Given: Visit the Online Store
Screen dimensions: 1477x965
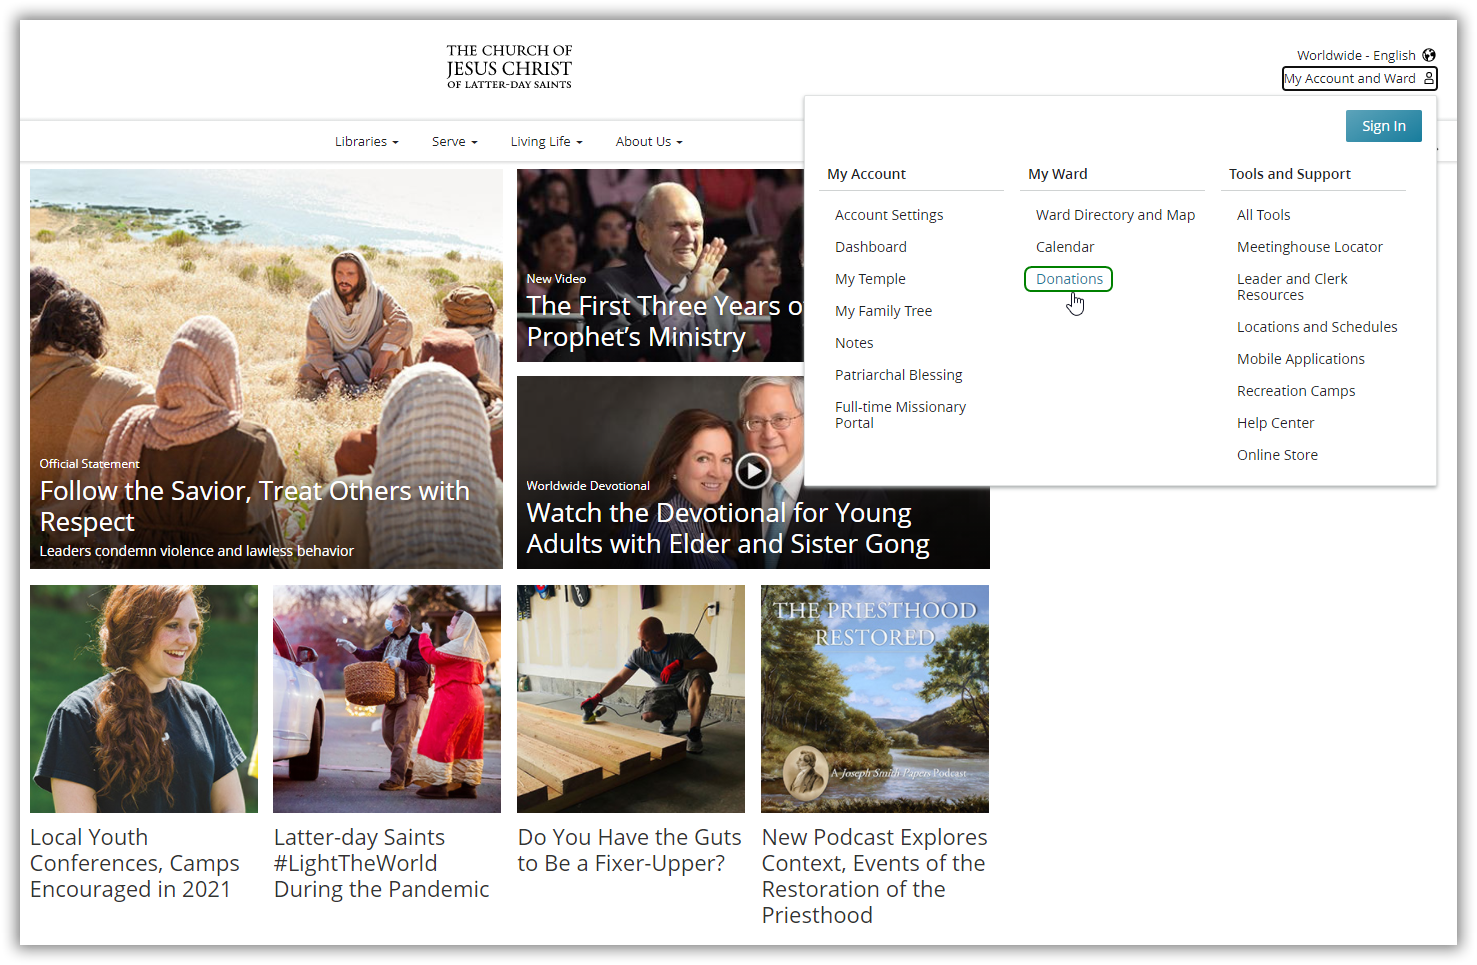Looking at the screenshot, I should pos(1277,455).
